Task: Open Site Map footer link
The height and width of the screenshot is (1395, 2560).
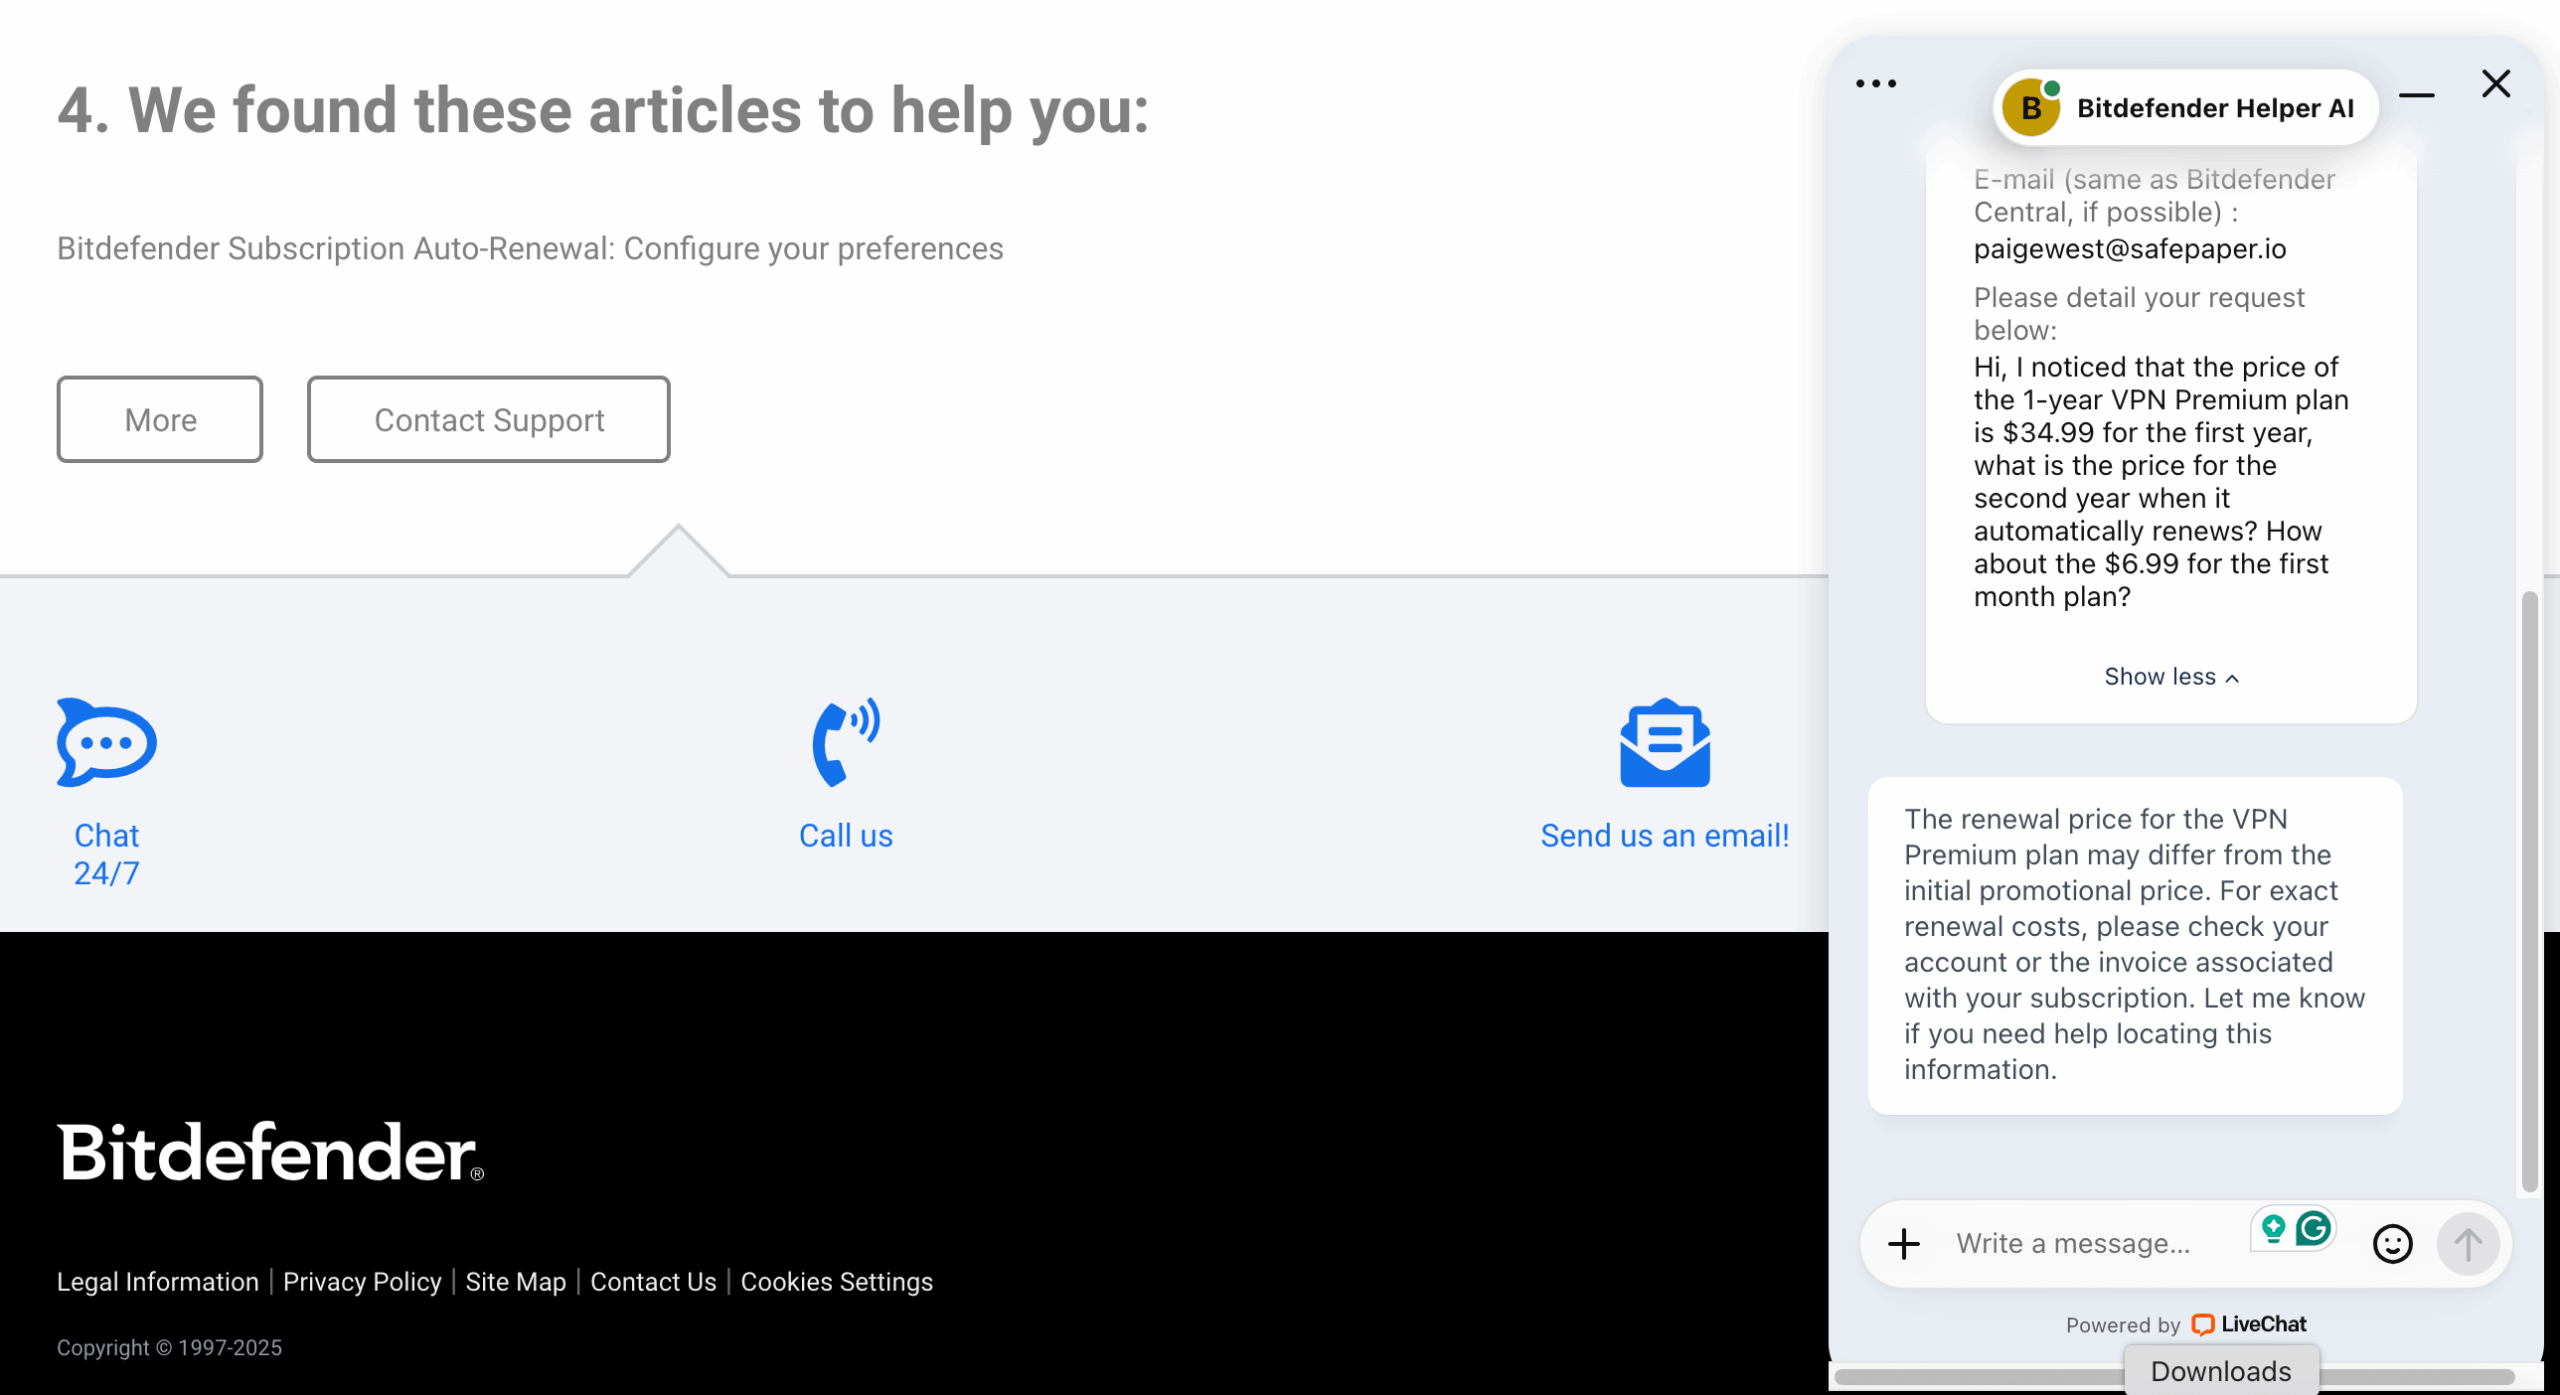Action: 516,1282
